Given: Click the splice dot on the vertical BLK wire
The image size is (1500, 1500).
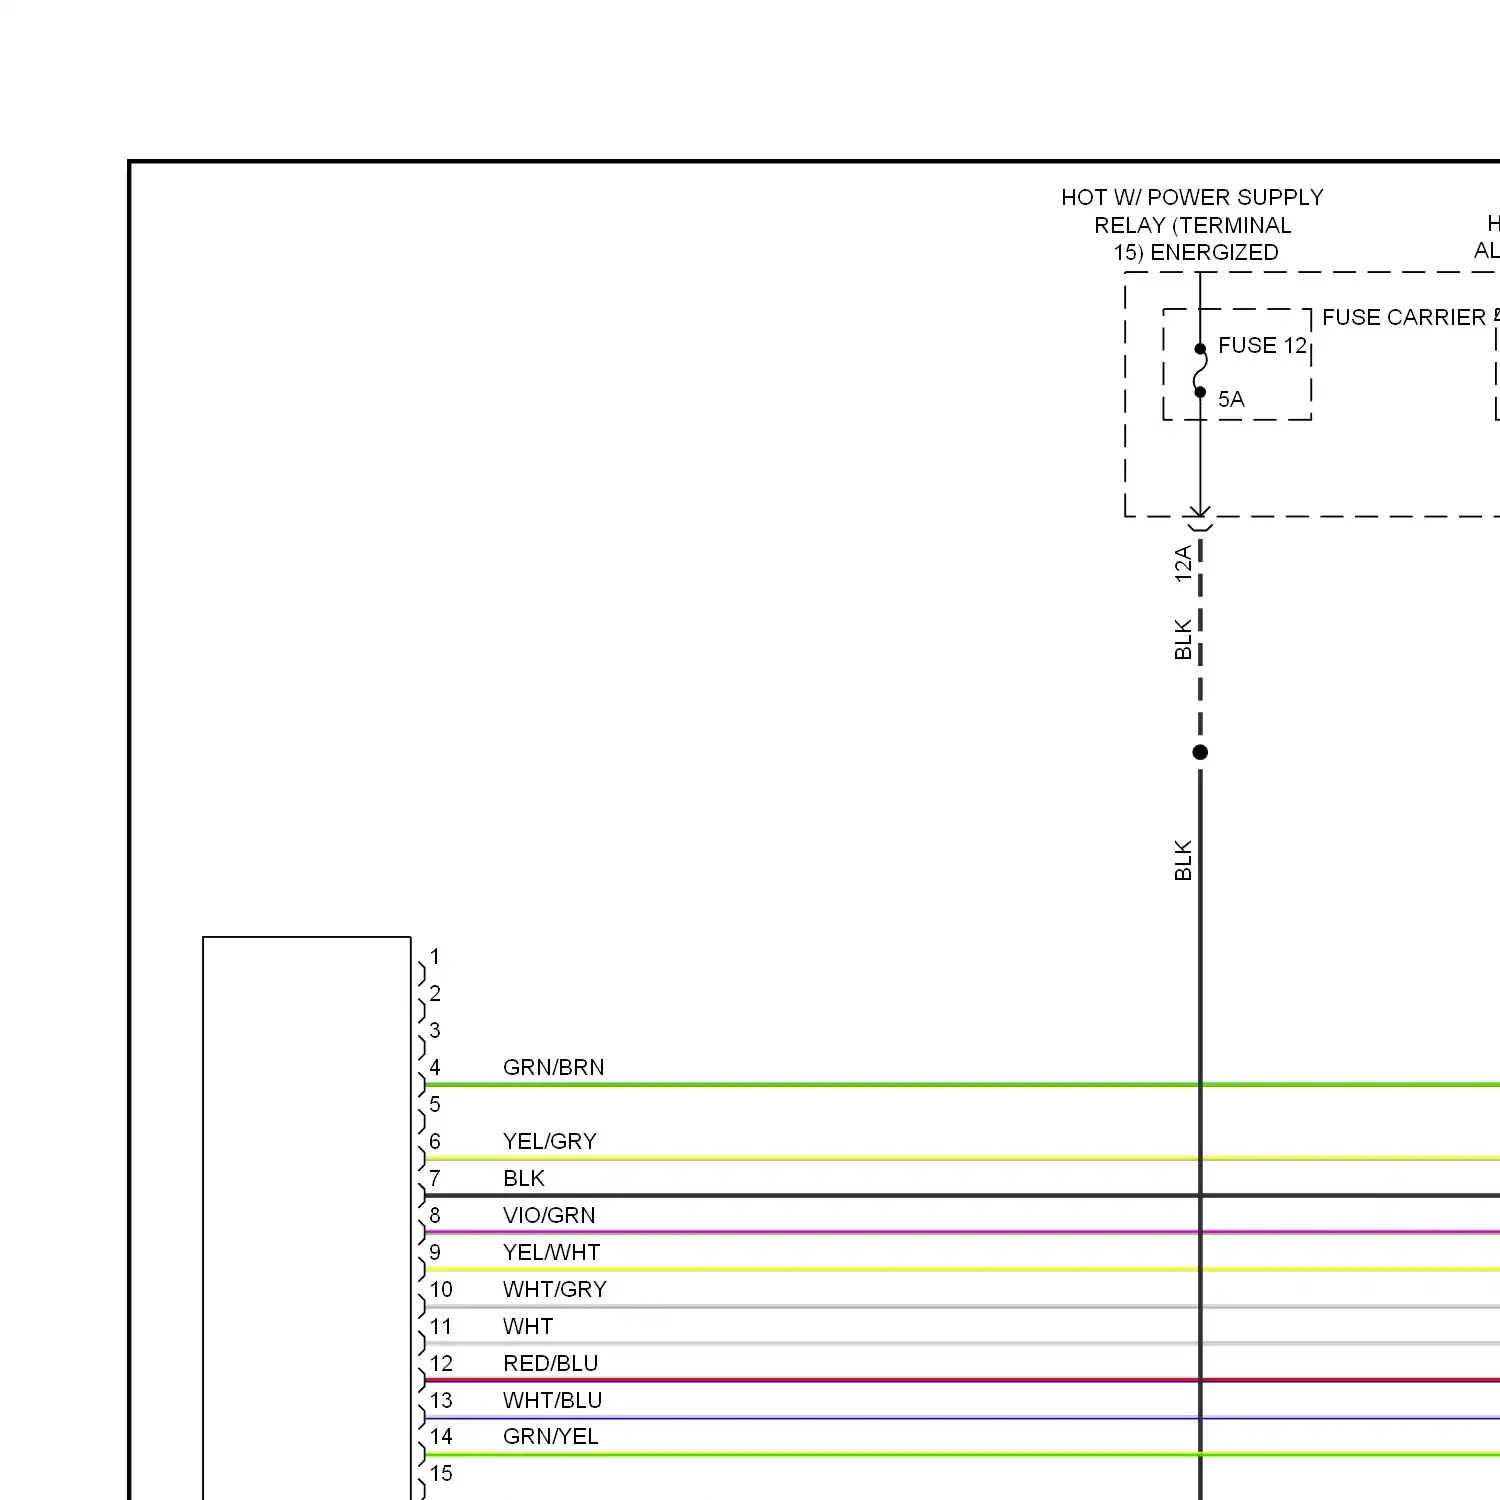Looking at the screenshot, I should (1200, 752).
